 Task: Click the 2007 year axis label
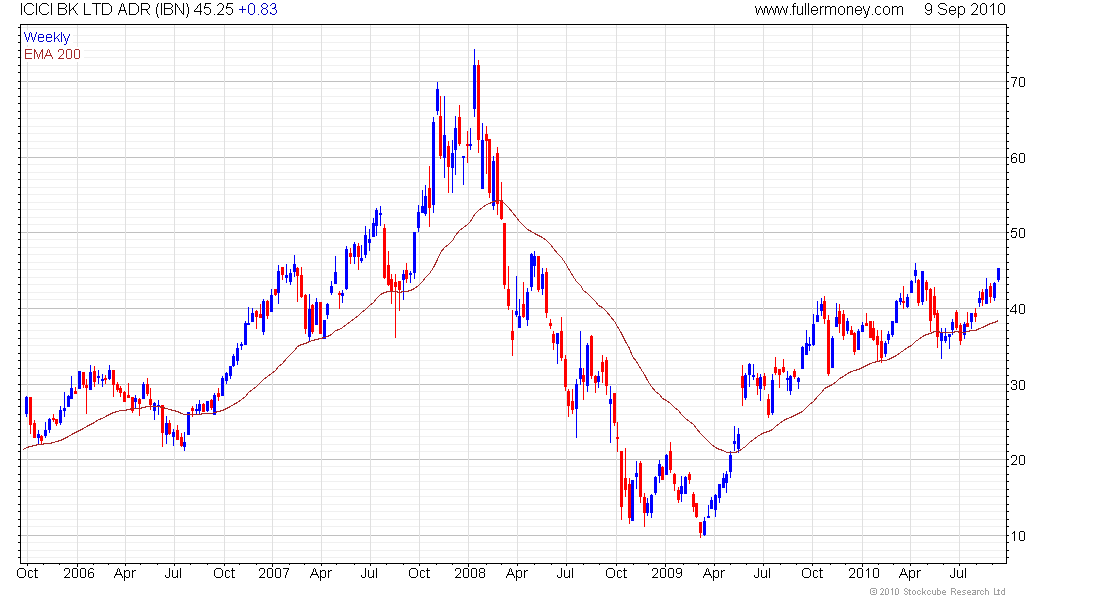pyautogui.click(x=274, y=573)
